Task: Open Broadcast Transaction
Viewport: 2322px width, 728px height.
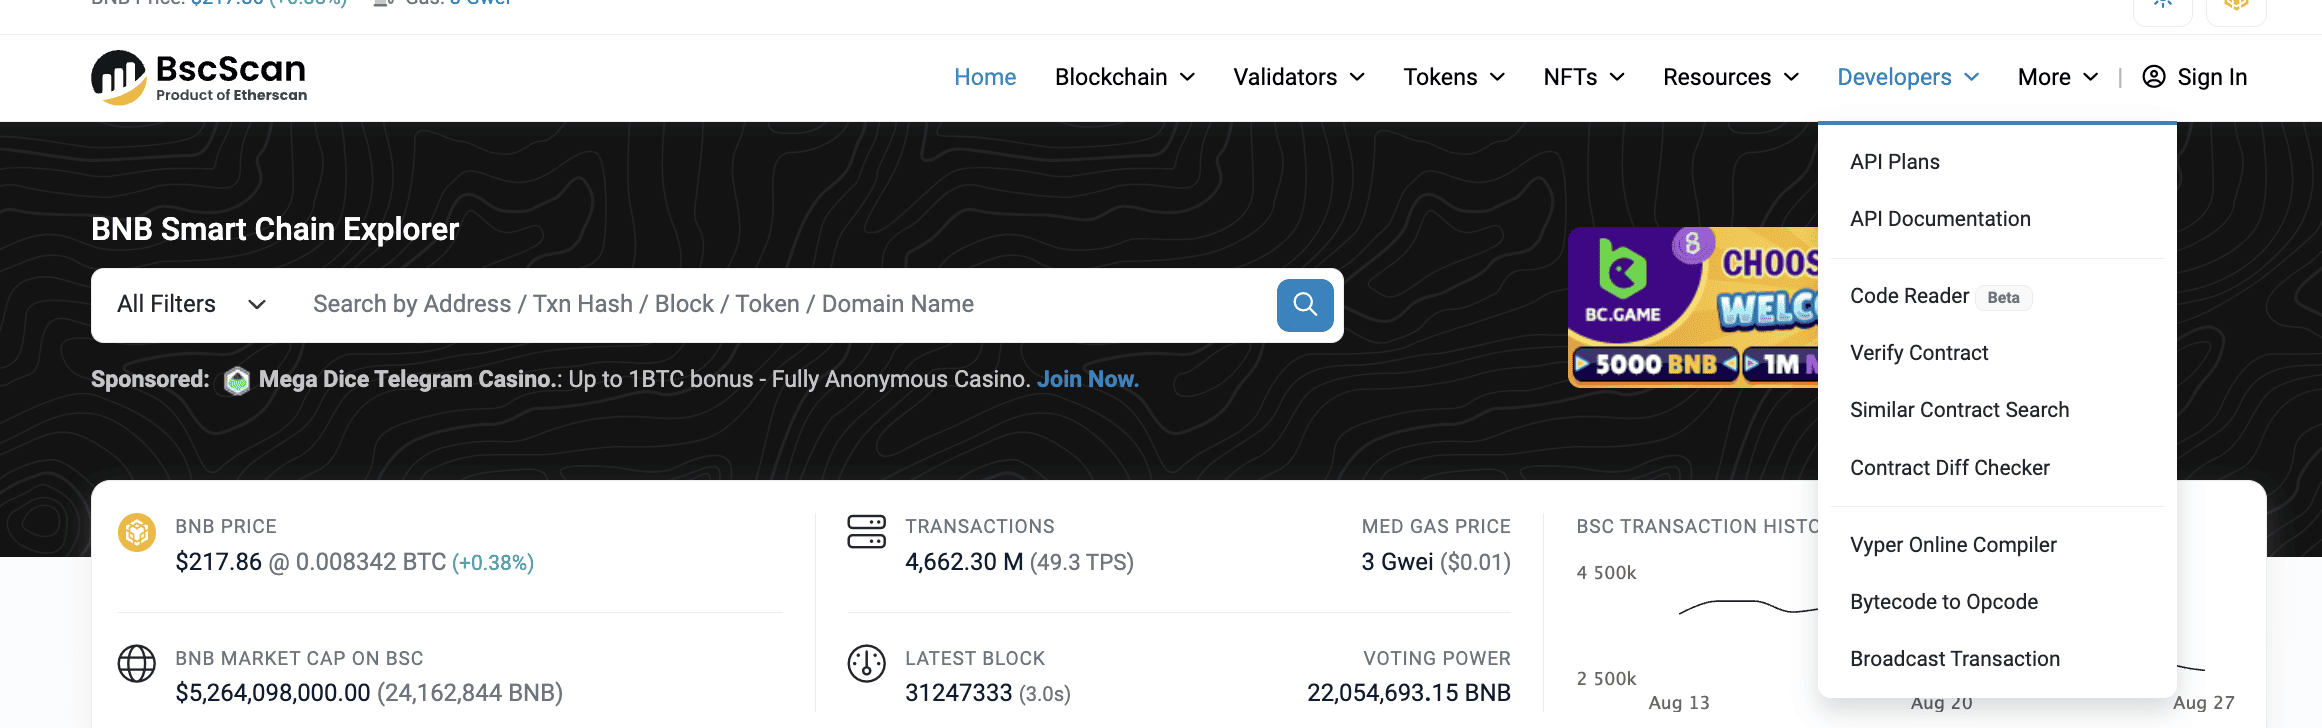Action: (x=1955, y=659)
